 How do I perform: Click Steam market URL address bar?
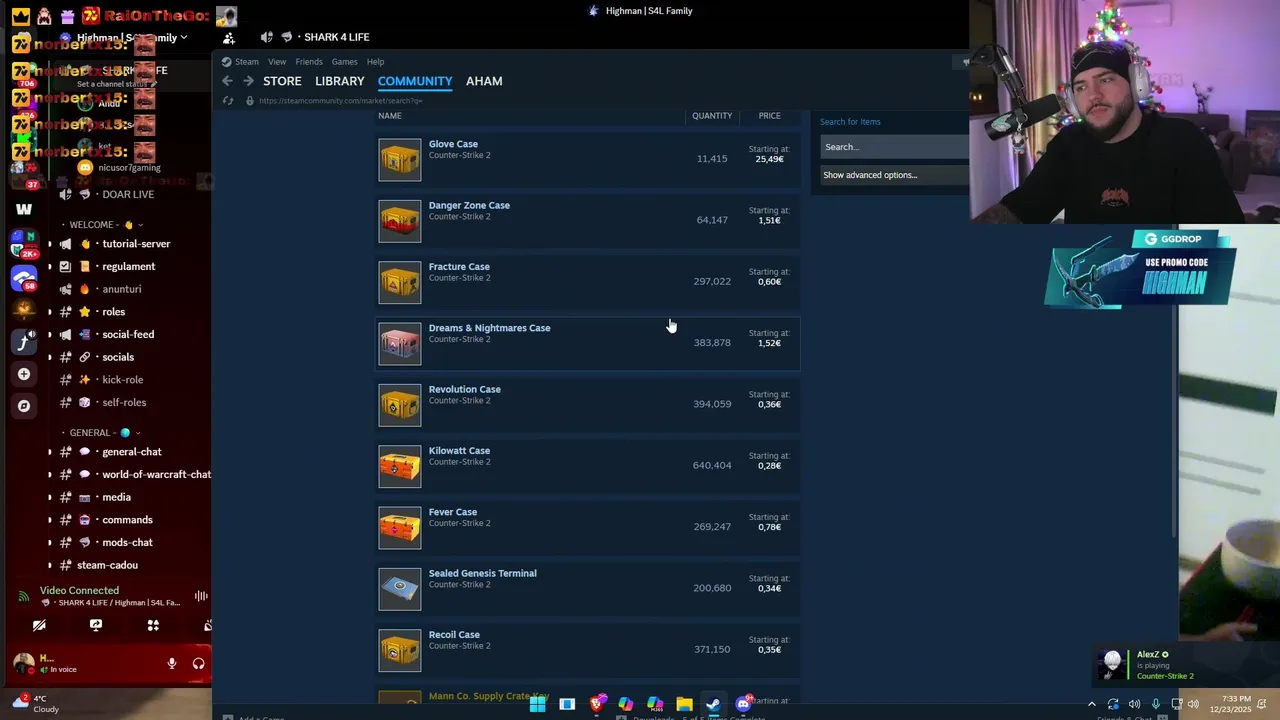pos(340,101)
